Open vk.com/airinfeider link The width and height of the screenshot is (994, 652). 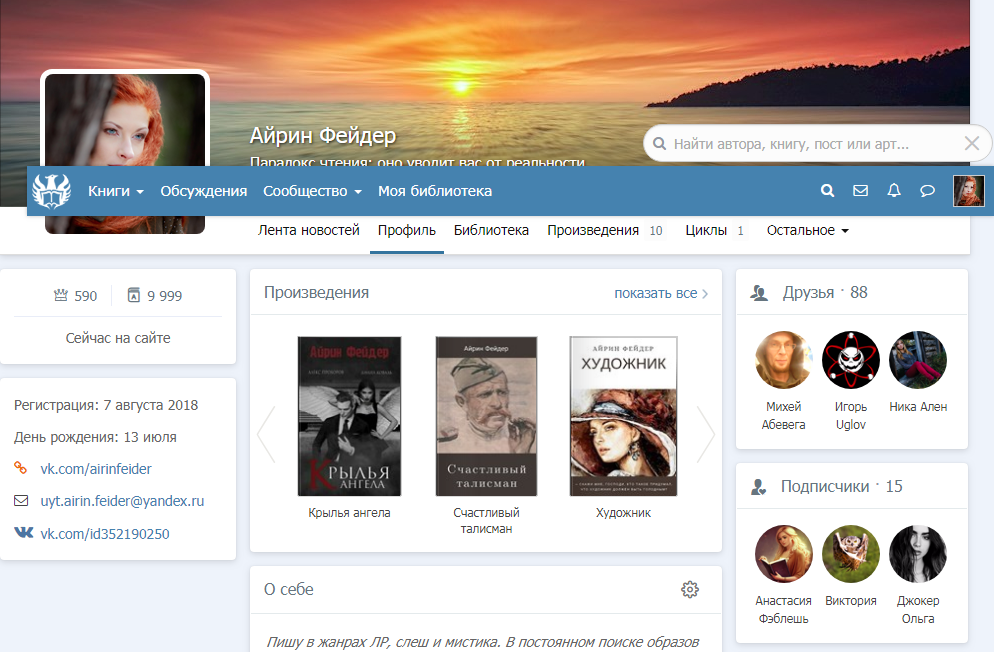coord(96,468)
